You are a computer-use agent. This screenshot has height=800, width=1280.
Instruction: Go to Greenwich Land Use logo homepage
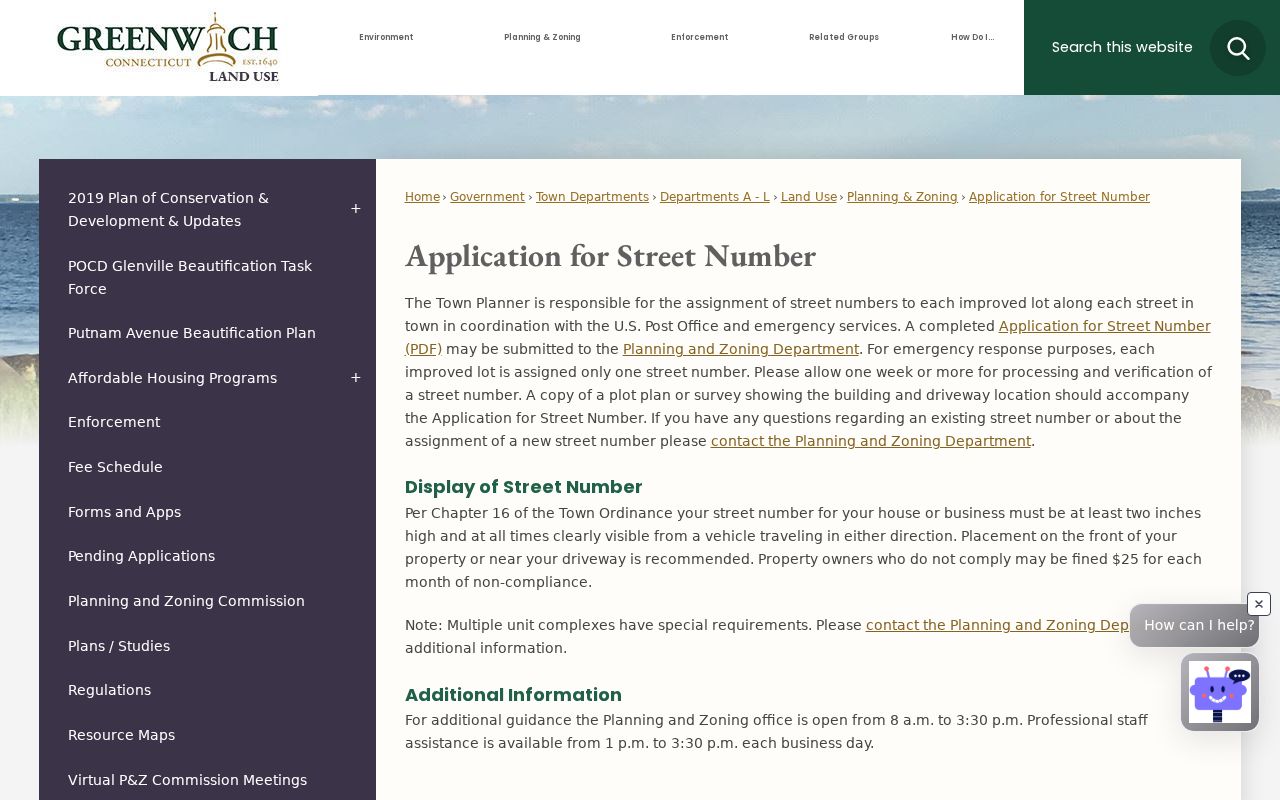coord(168,47)
